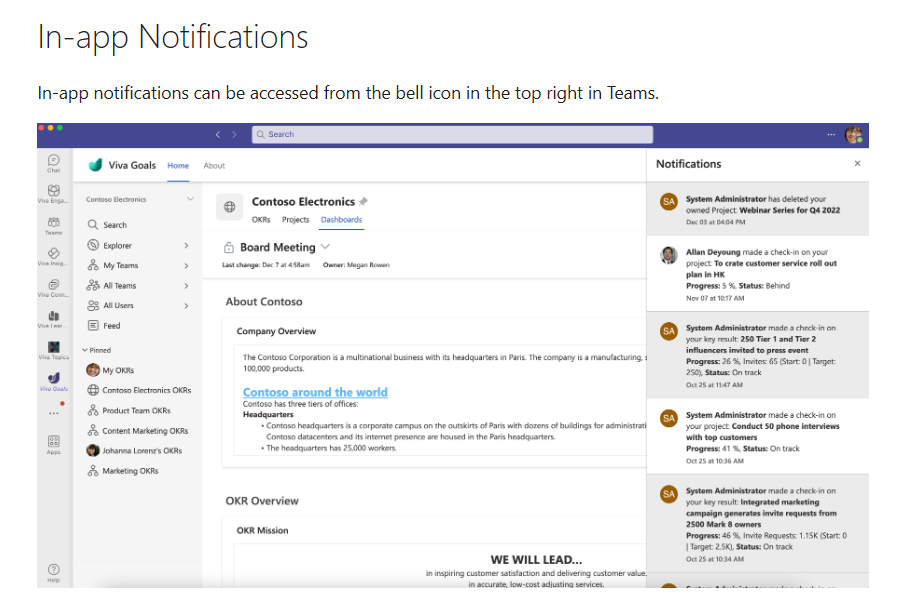Viewport: 898px width, 611px height.
Task: Open Teams icon in the left rail
Action: coord(53,226)
